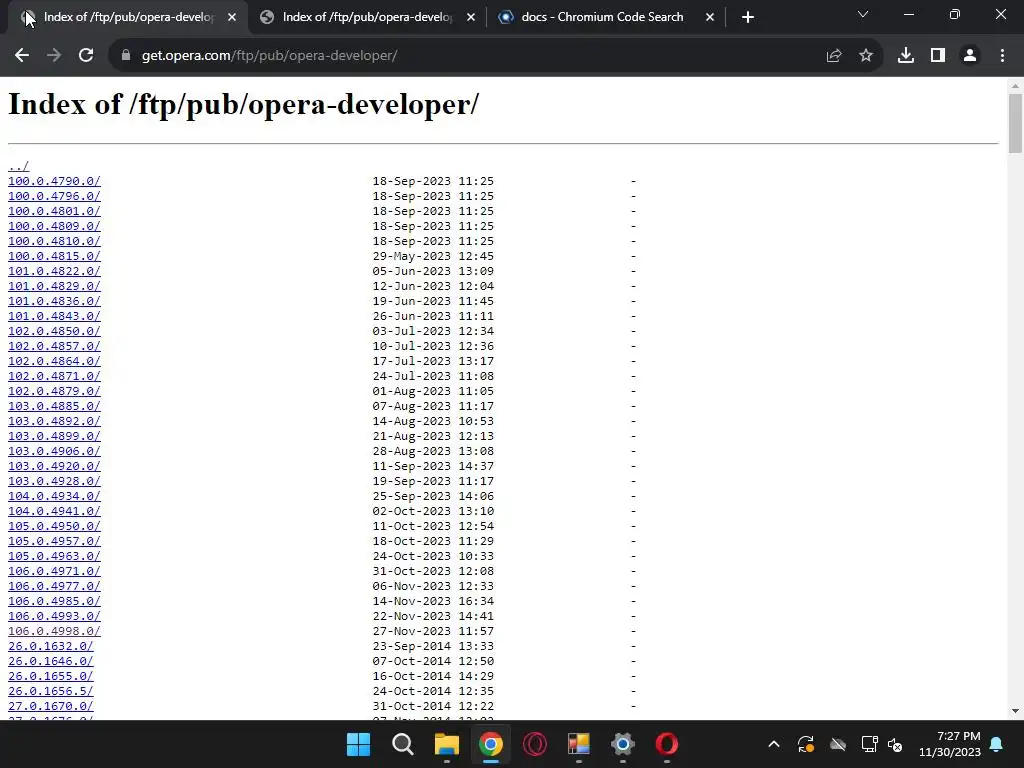Toggle the side panel icon
The height and width of the screenshot is (768, 1024).
click(938, 56)
